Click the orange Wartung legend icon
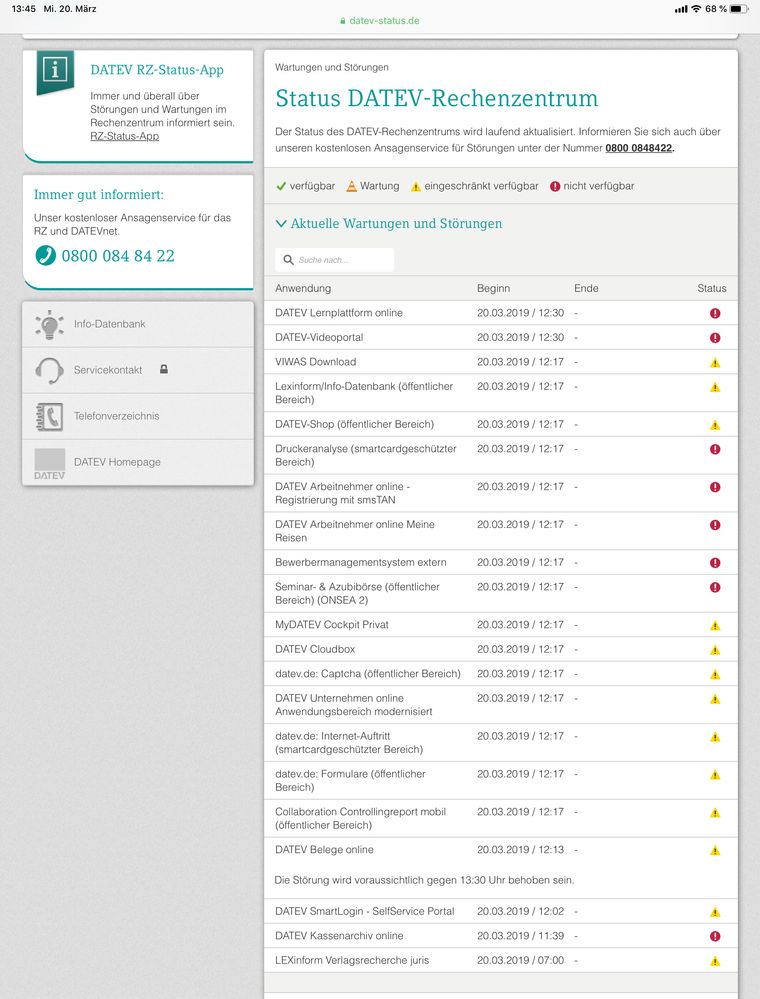 [352, 186]
